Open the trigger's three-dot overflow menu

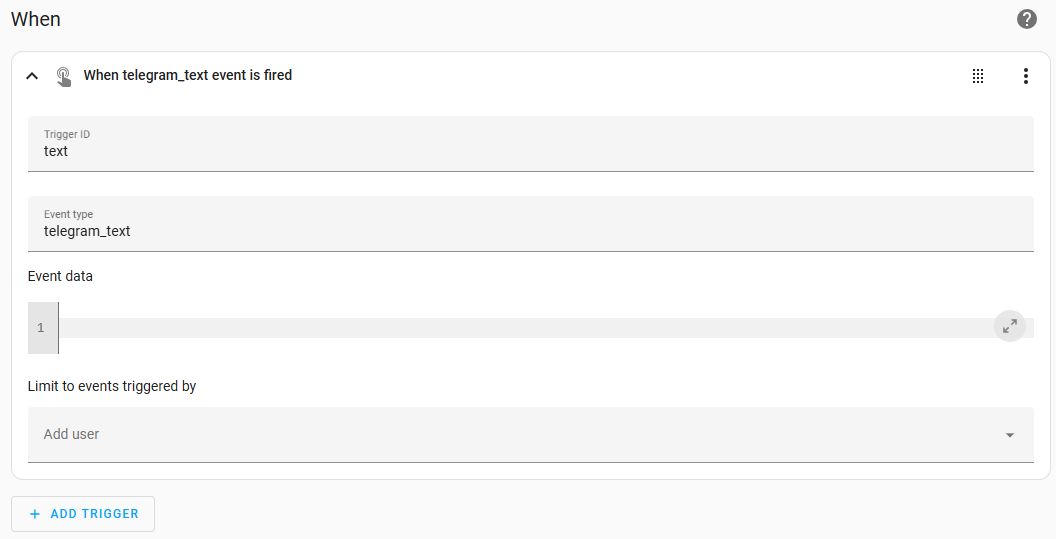(x=1025, y=76)
